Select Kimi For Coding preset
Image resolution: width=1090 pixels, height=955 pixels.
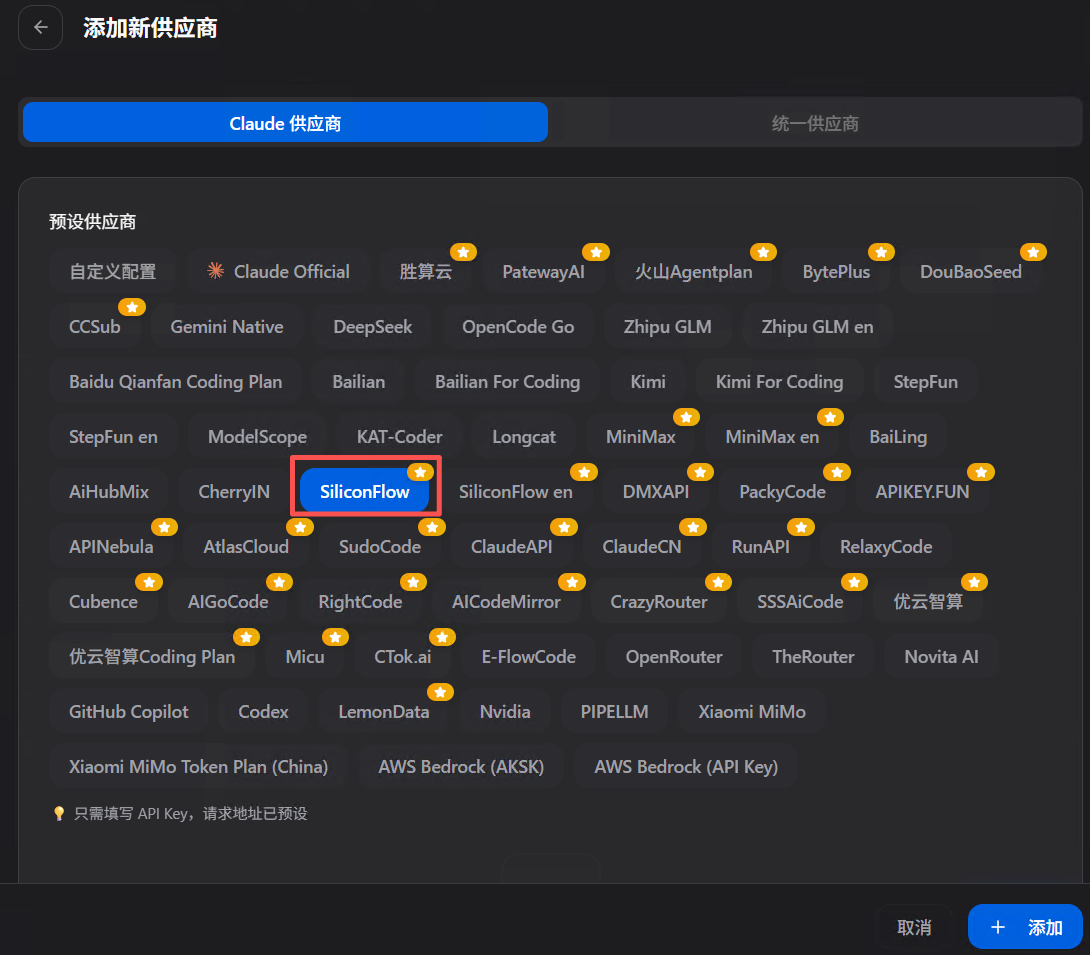pyautogui.click(x=779, y=381)
